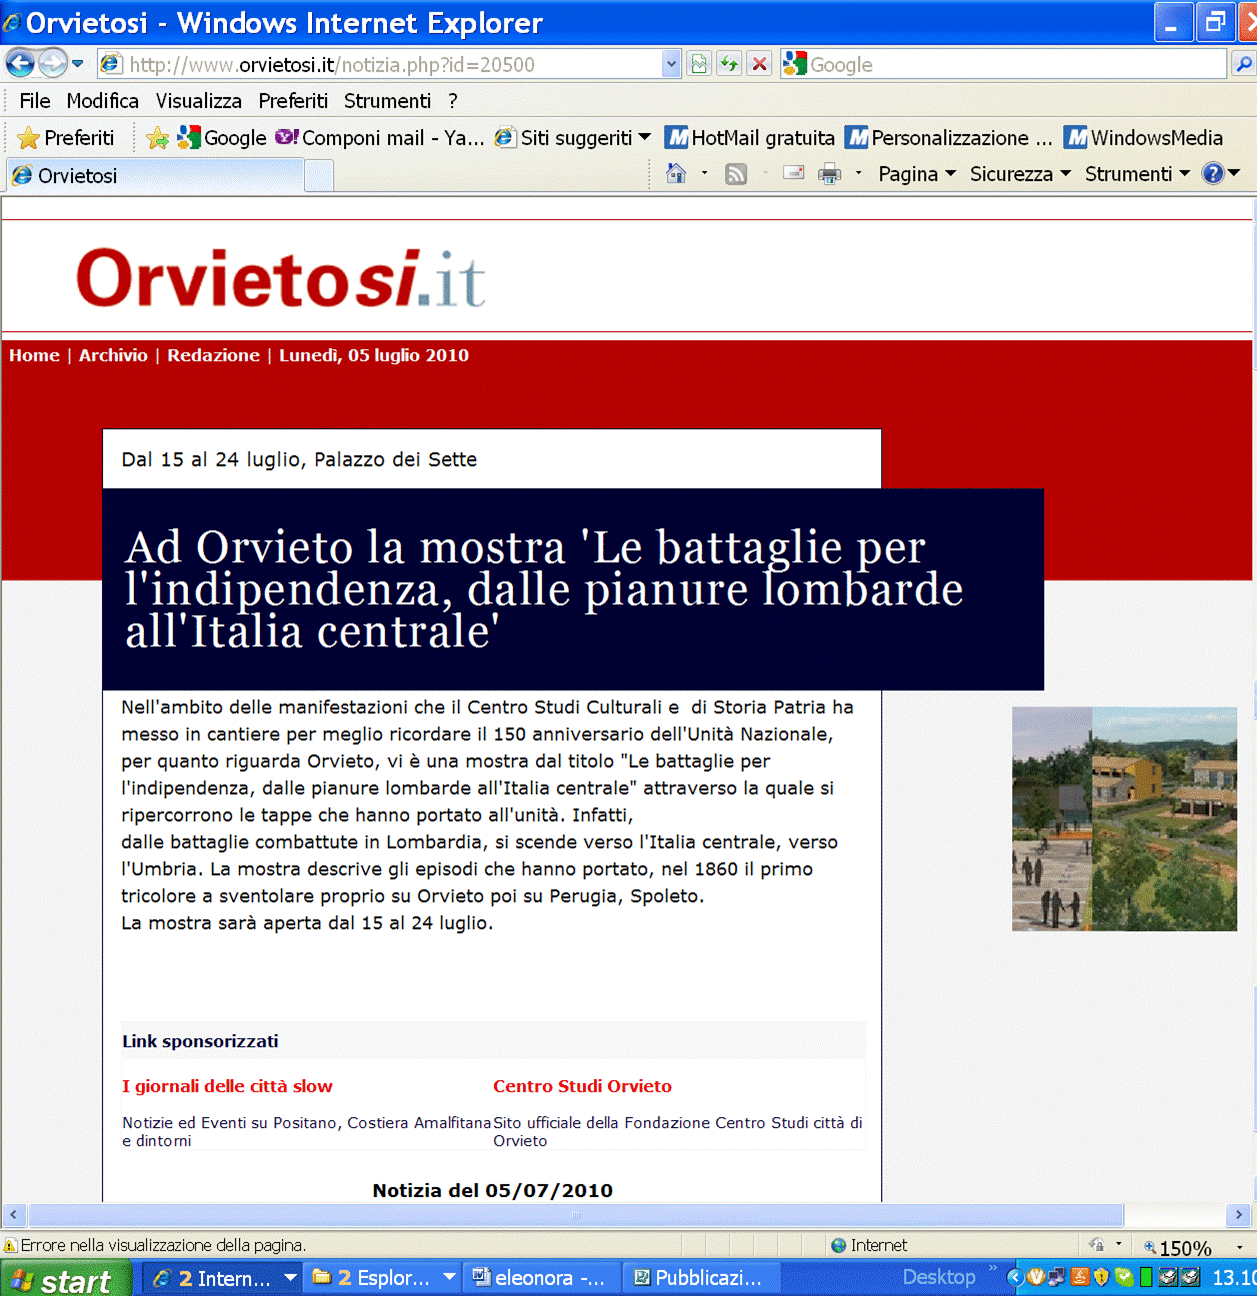The image size is (1257, 1296).
Task: Expand the address bar history dropdown
Action: (x=671, y=64)
